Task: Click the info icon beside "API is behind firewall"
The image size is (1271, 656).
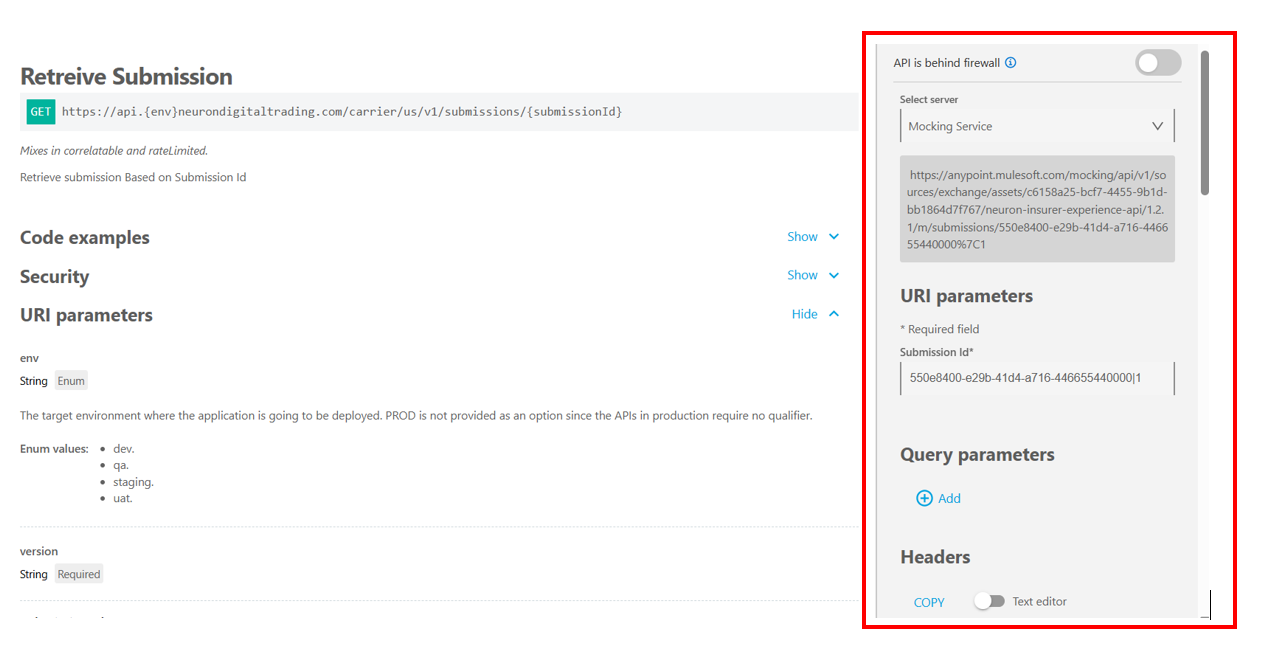Action: (x=1011, y=62)
